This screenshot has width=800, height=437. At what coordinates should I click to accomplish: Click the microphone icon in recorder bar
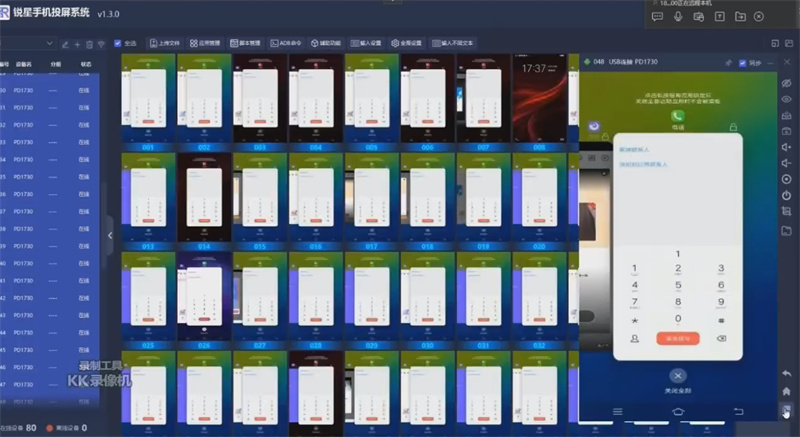678,17
